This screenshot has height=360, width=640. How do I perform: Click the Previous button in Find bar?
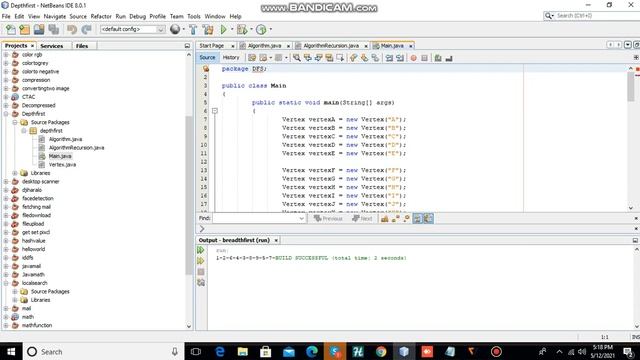point(329,219)
